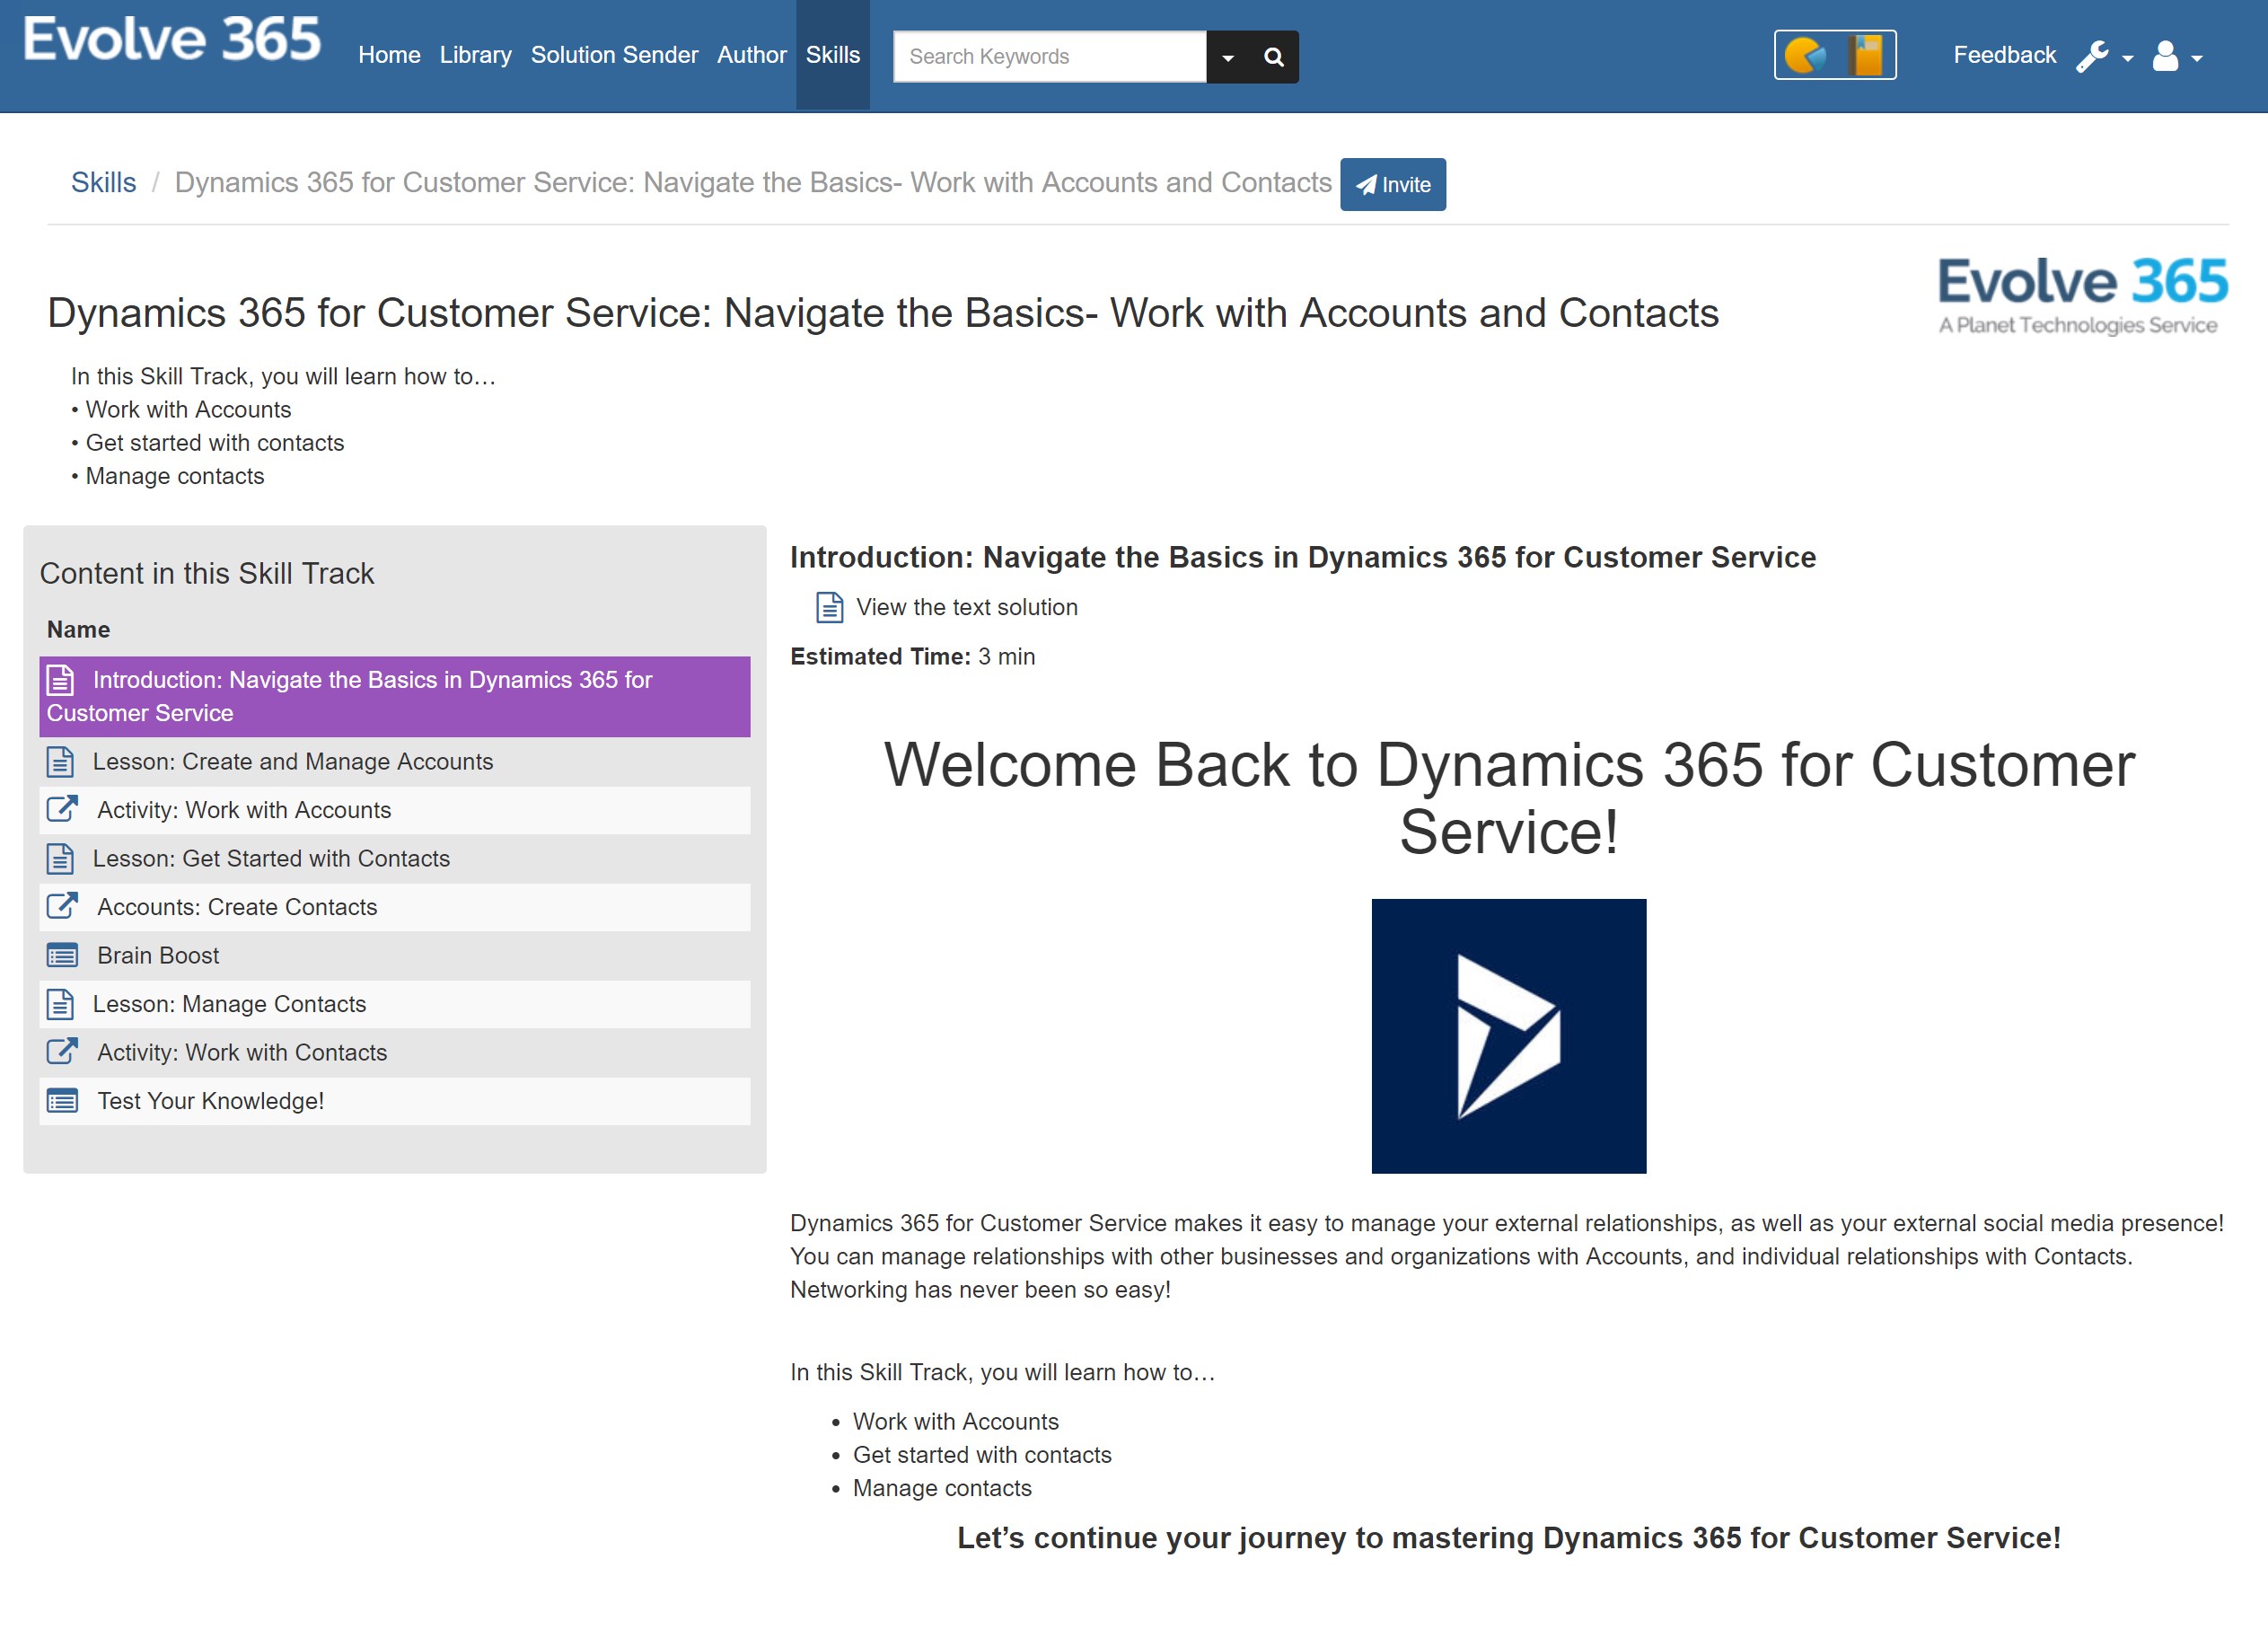Click the Feedback link
The height and width of the screenshot is (1647, 2268).
click(x=2004, y=55)
